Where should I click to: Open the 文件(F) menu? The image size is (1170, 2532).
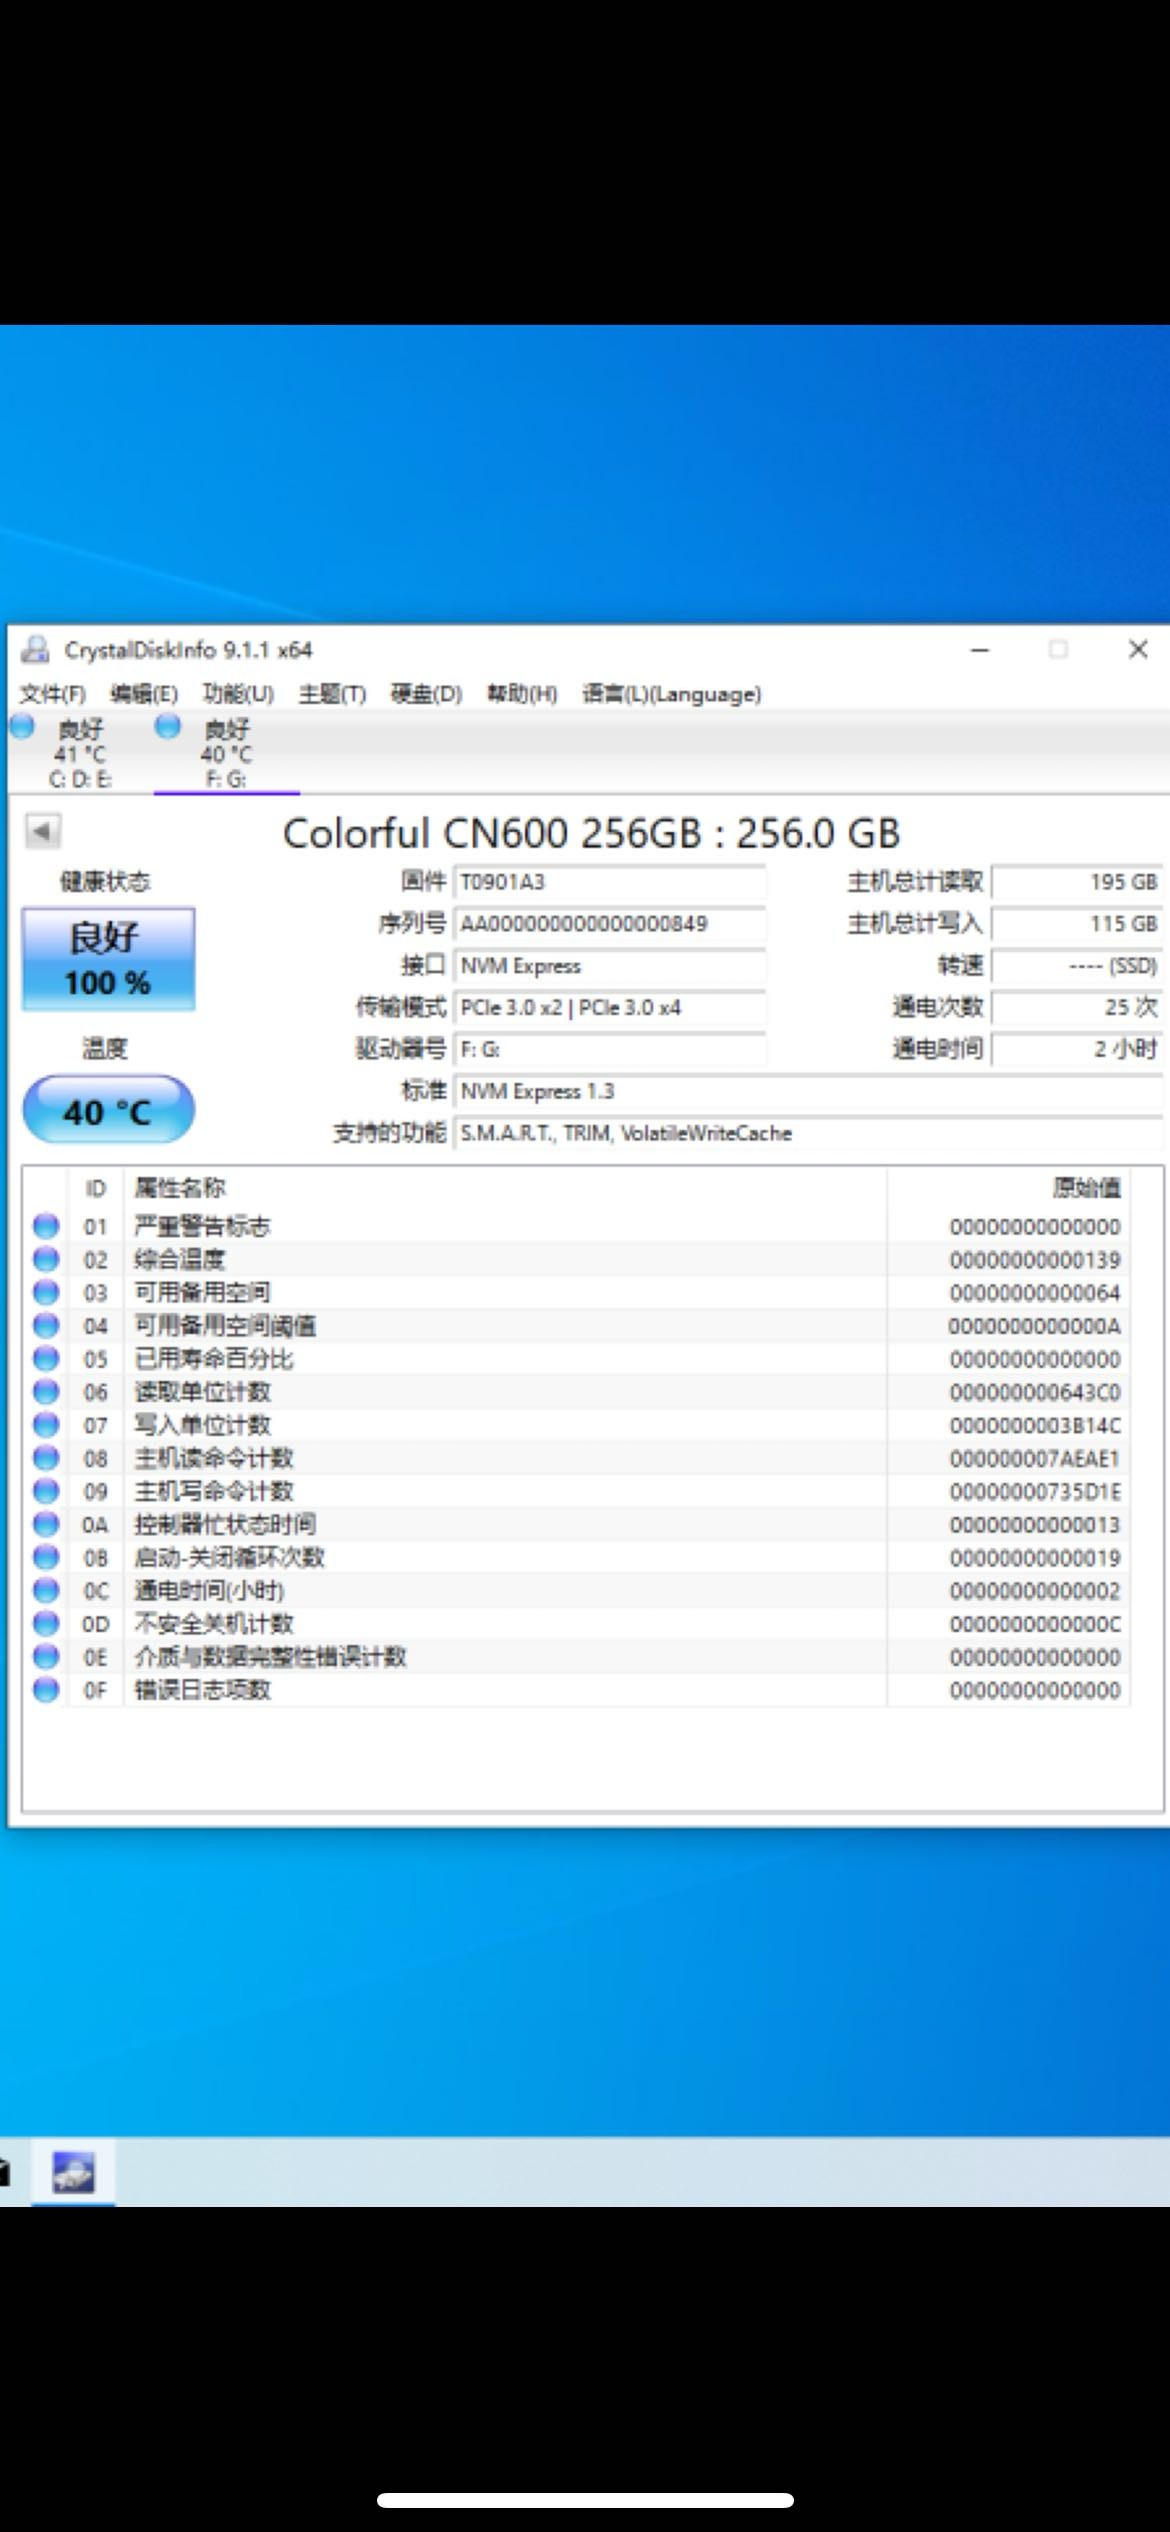pyautogui.click(x=53, y=694)
